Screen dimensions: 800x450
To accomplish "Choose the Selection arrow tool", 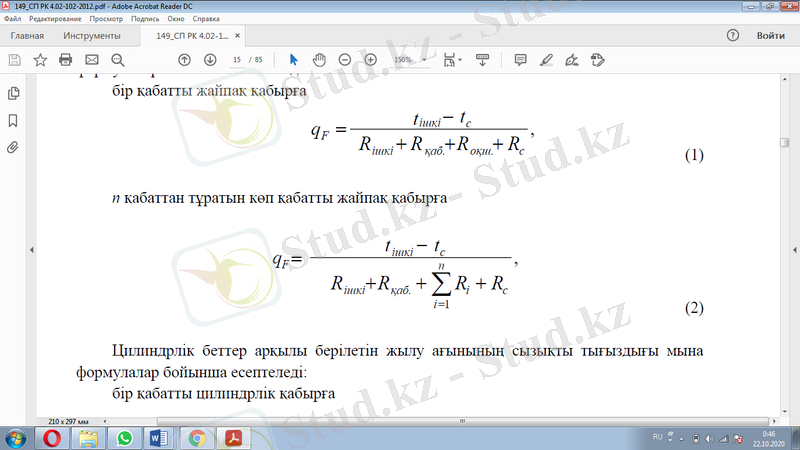I will coord(293,60).
